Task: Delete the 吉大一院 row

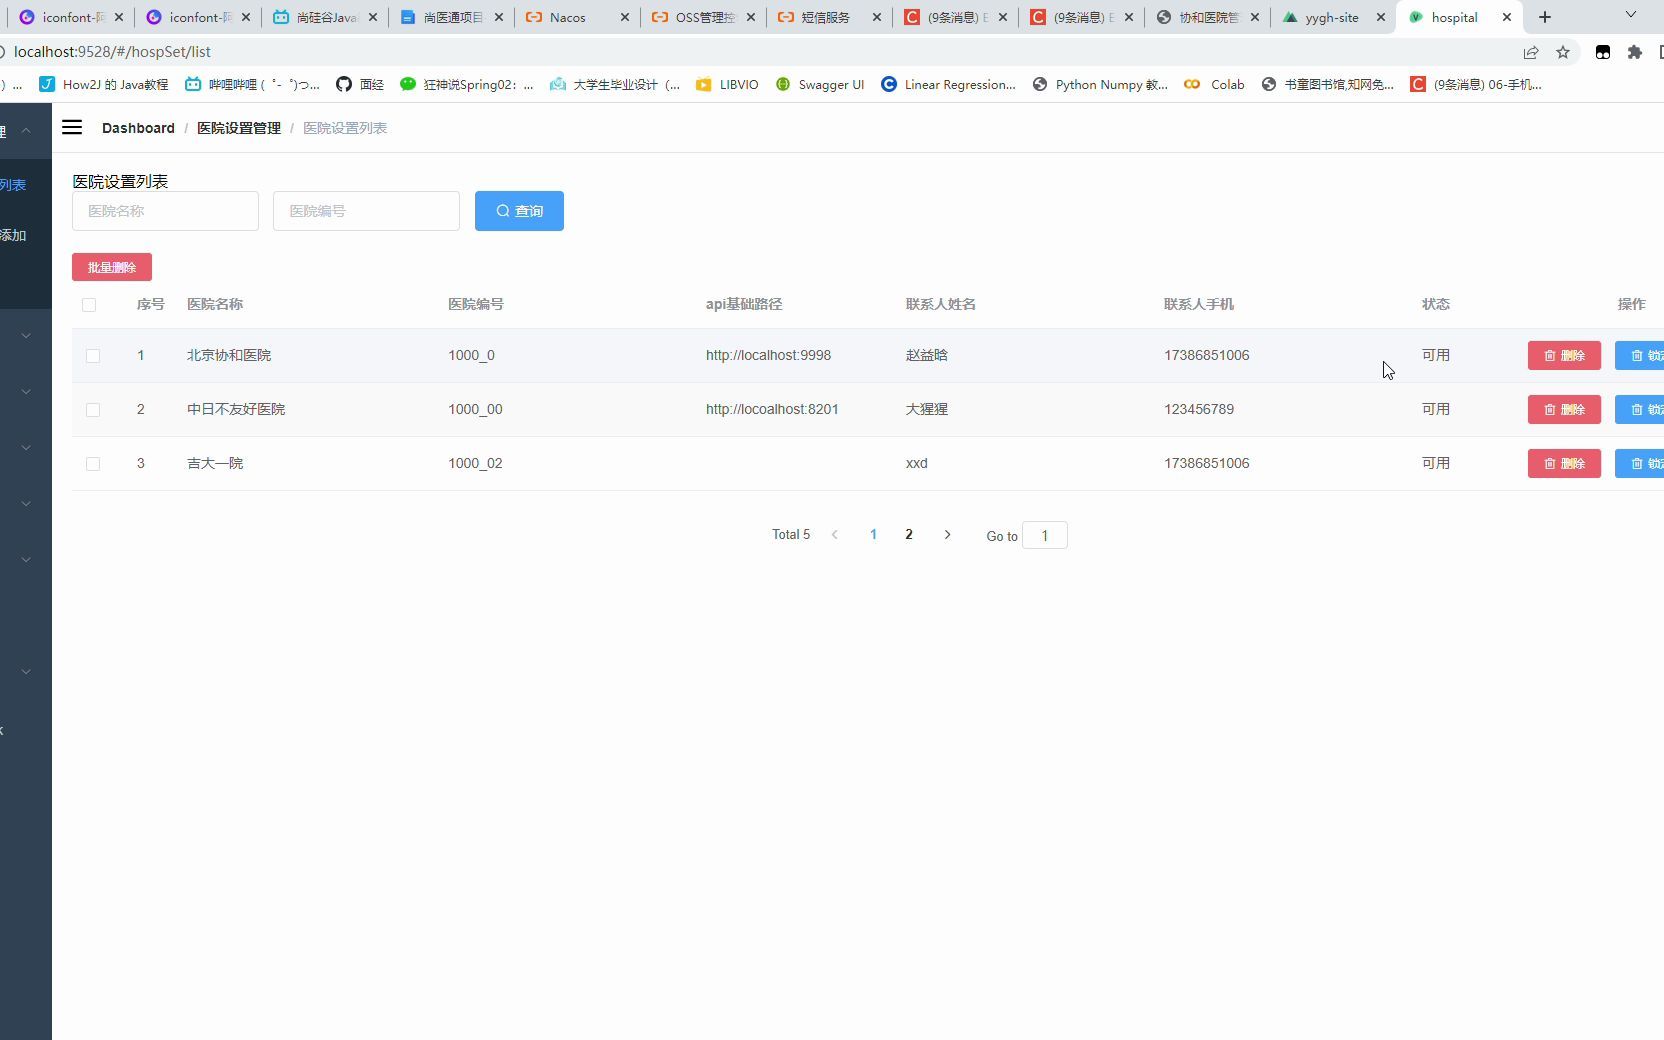Action: click(x=1564, y=463)
